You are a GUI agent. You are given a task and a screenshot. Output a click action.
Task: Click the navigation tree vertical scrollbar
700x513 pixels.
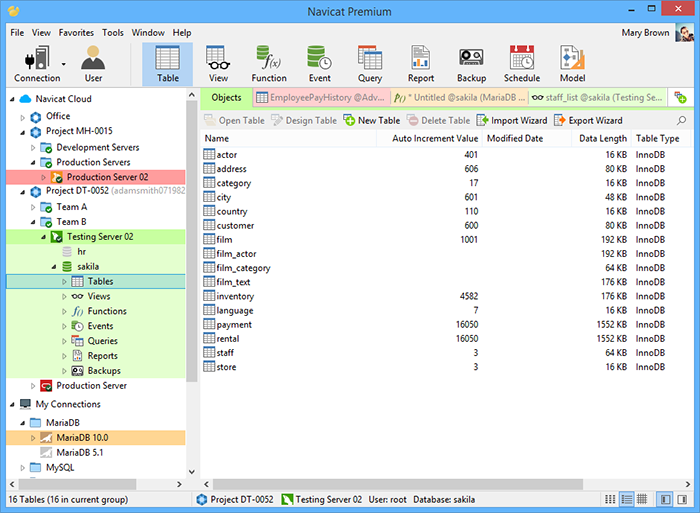[192, 241]
